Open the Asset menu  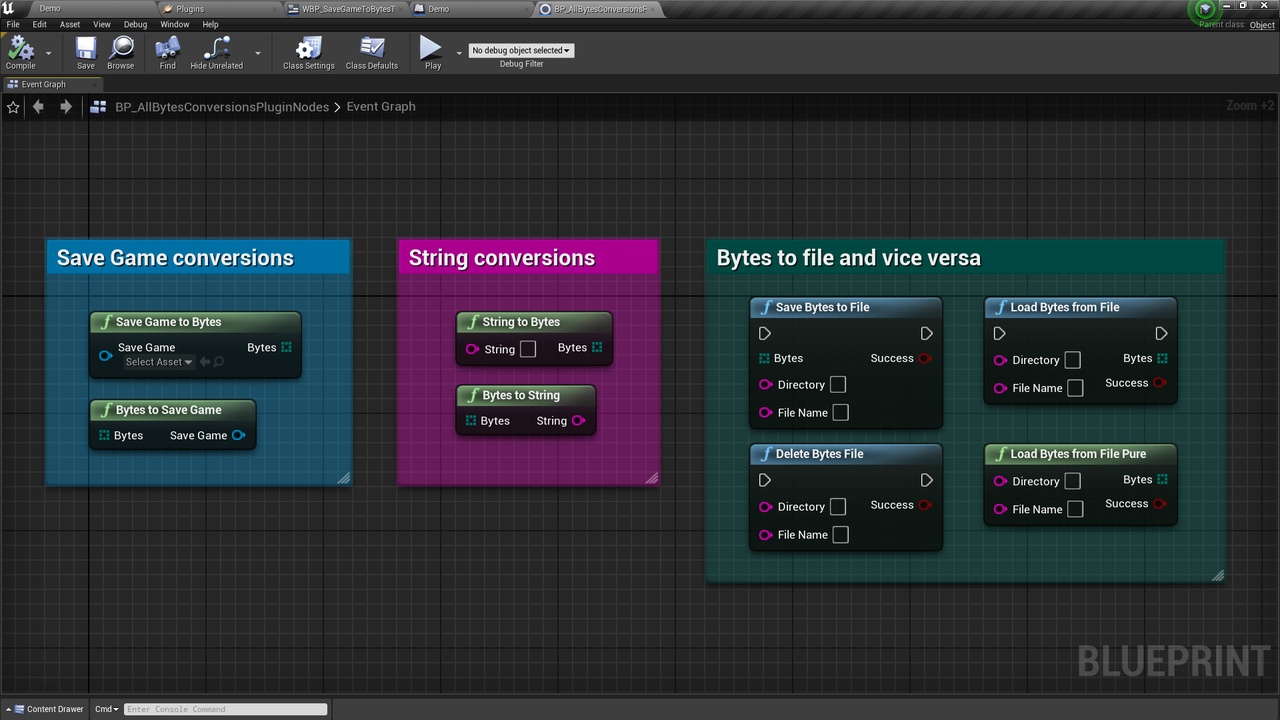[x=70, y=24]
